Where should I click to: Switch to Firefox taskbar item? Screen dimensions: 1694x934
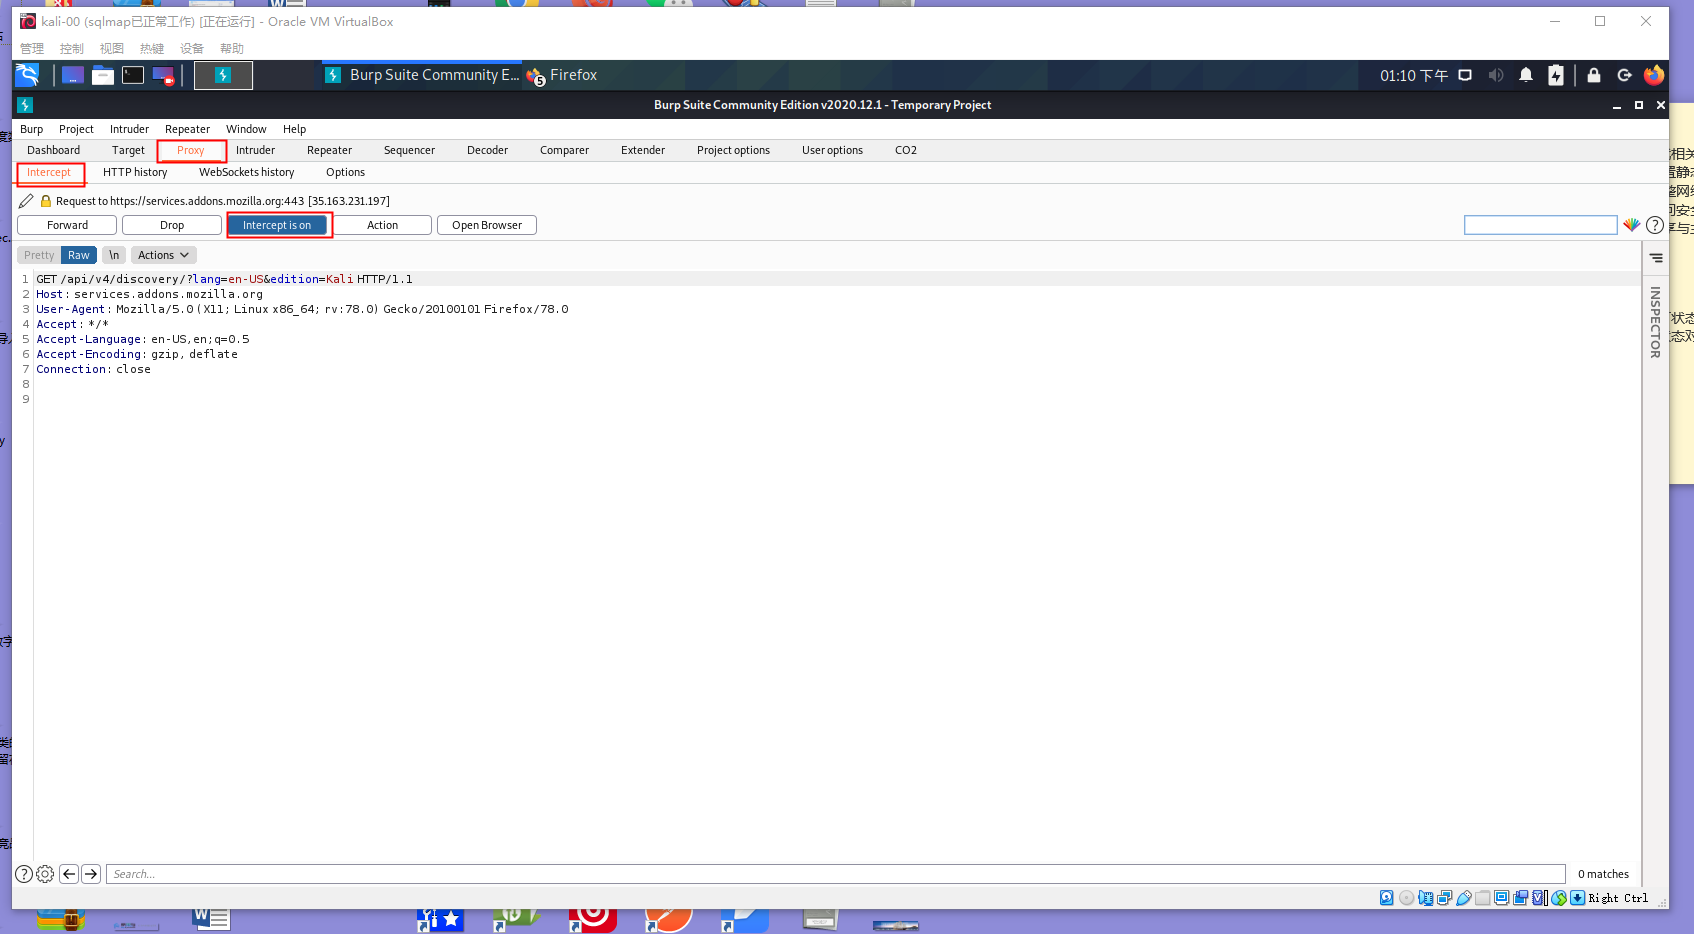coord(562,75)
